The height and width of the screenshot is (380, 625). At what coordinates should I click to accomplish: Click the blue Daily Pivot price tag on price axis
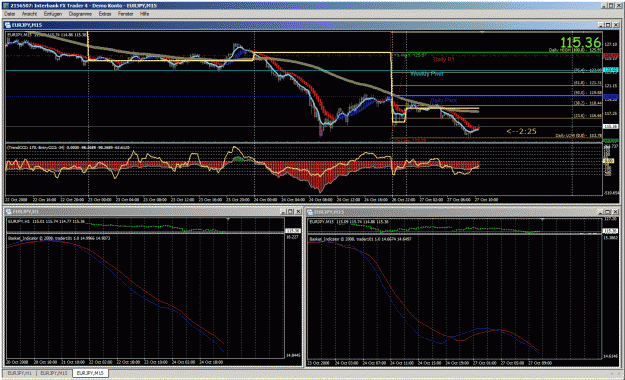coord(611,96)
